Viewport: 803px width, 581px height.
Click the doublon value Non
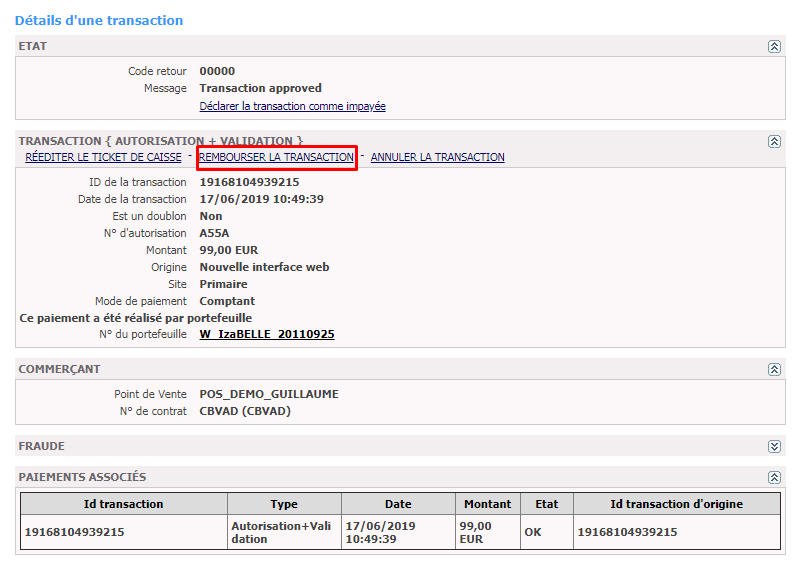point(210,216)
